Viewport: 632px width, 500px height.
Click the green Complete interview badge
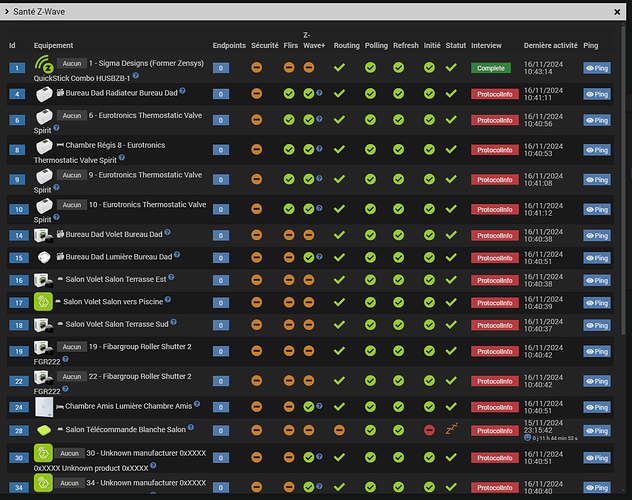pos(491,68)
